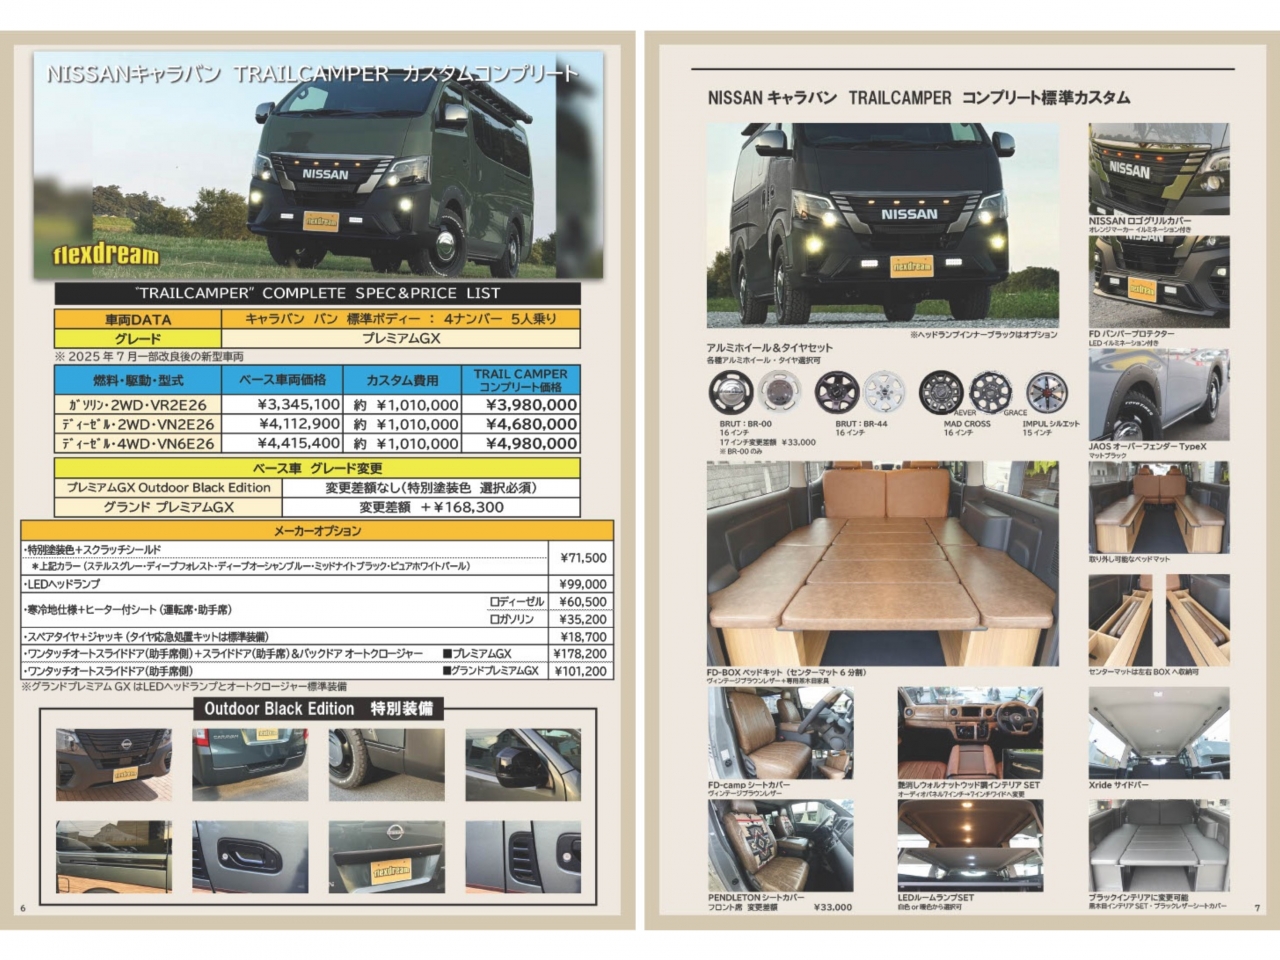Select the ディーゼル・2WD・VN2E26 row label

[x=138, y=424]
